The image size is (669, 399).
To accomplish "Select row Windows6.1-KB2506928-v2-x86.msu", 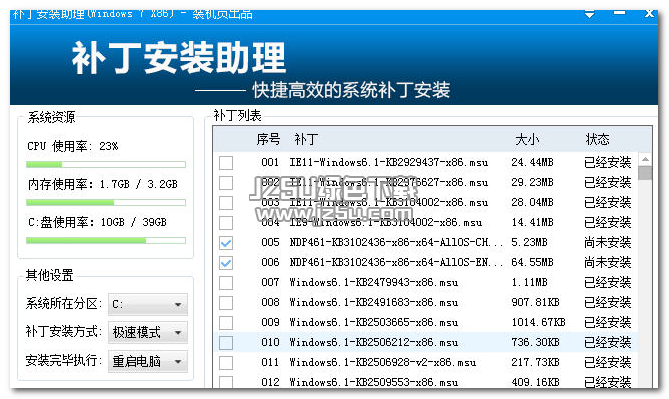I will coord(425,363).
